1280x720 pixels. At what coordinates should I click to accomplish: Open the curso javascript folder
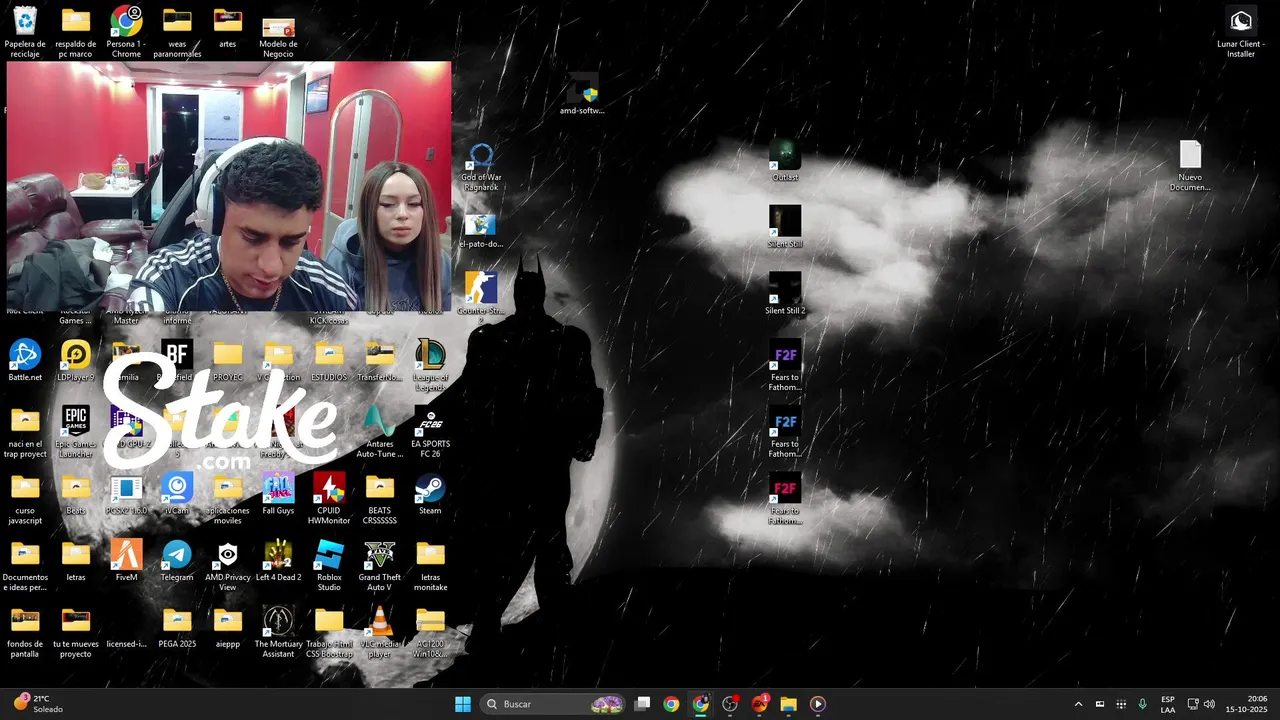(25, 498)
